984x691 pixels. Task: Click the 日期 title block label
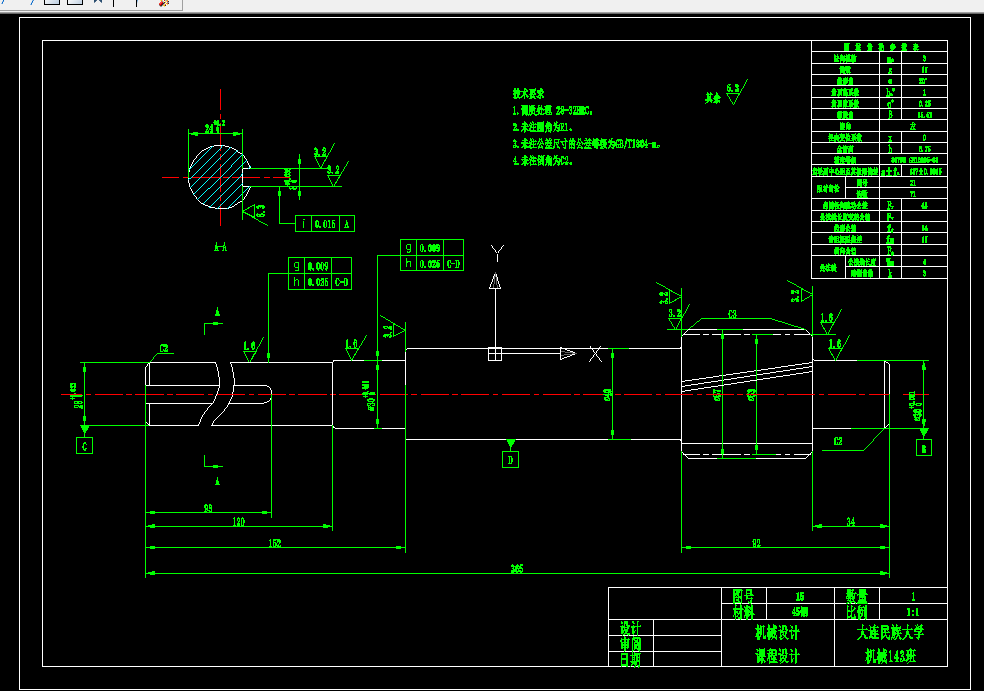point(631,659)
